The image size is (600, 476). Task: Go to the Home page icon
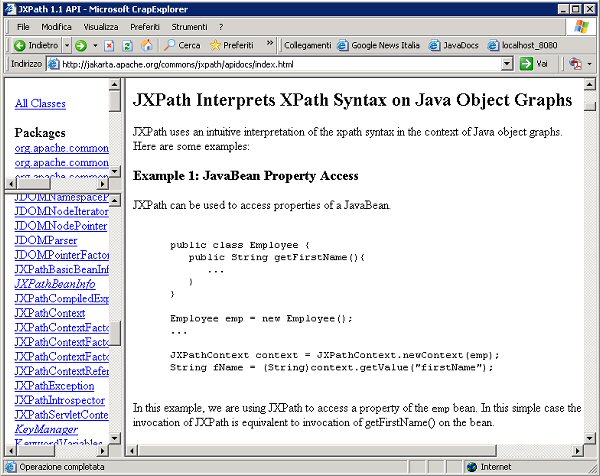pyautogui.click(x=147, y=45)
